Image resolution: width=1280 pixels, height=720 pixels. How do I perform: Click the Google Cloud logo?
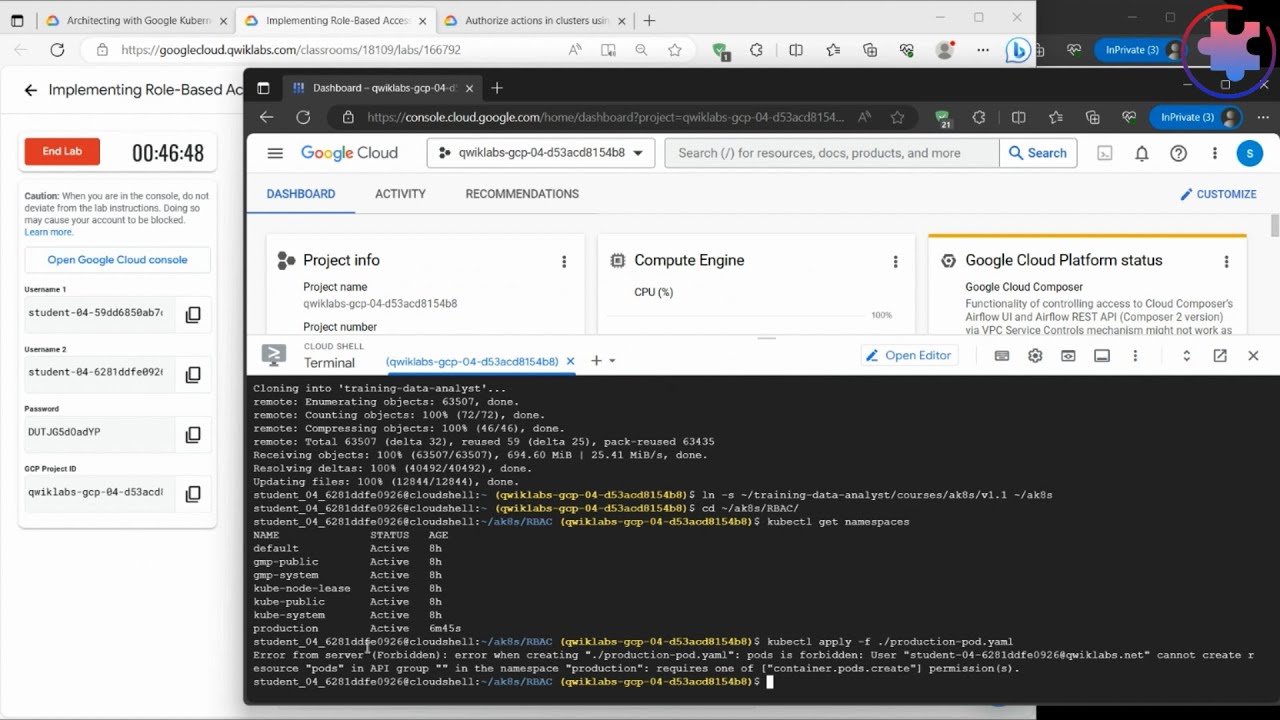pos(349,153)
